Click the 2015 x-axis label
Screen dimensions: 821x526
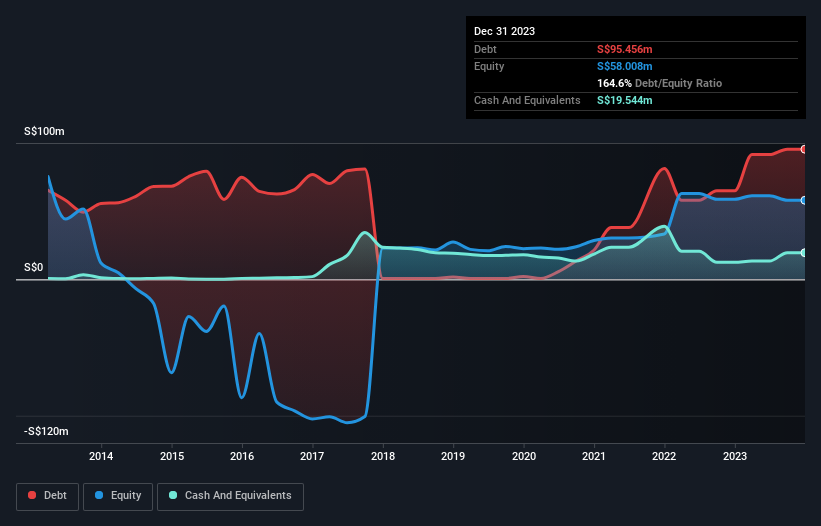(x=172, y=456)
